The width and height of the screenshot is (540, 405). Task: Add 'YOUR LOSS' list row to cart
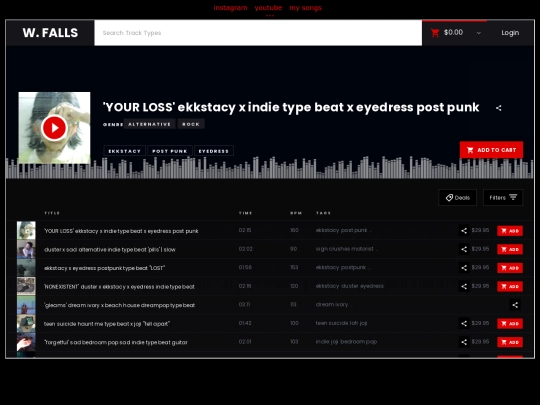pos(510,231)
